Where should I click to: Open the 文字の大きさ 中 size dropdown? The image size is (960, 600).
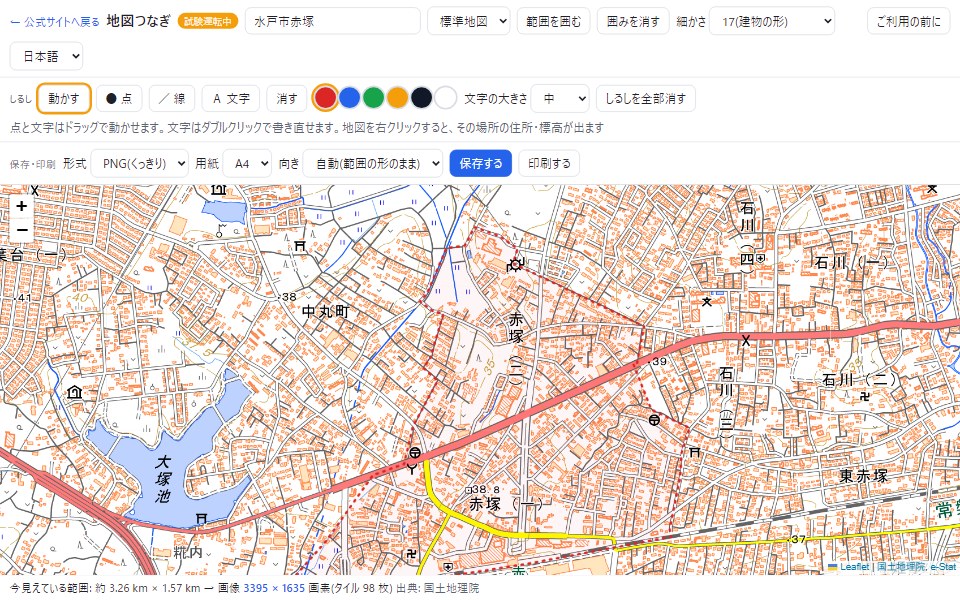click(x=560, y=99)
